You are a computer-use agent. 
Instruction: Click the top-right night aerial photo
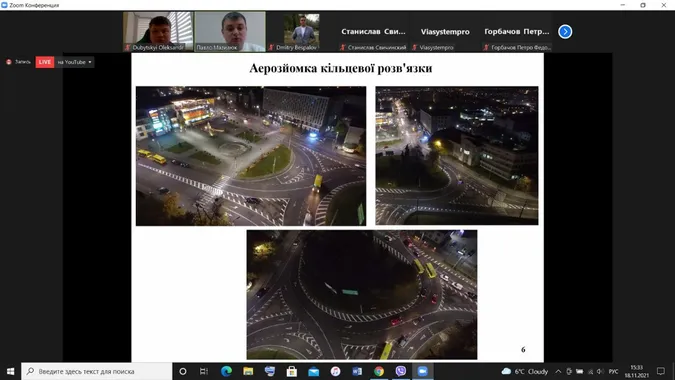click(457, 155)
